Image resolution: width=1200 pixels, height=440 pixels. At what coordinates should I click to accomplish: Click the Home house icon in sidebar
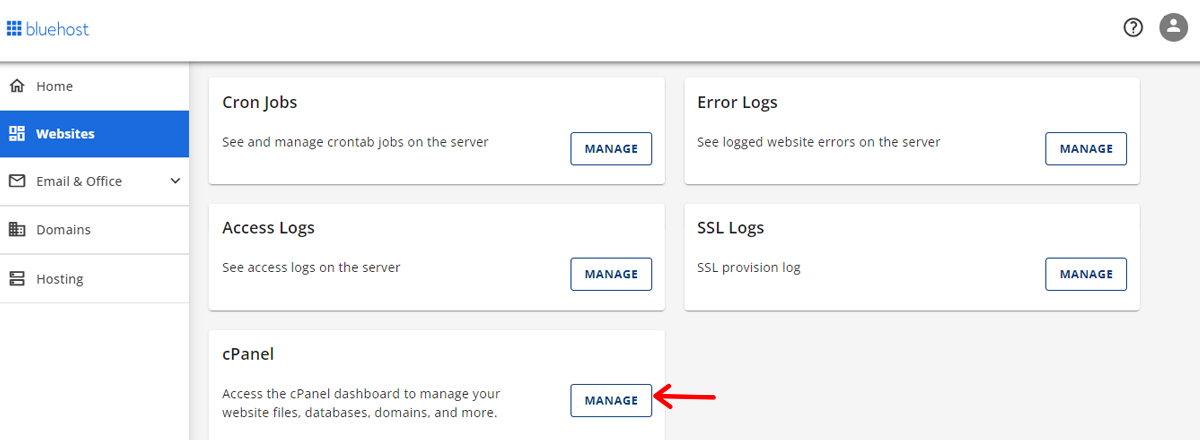pos(17,86)
